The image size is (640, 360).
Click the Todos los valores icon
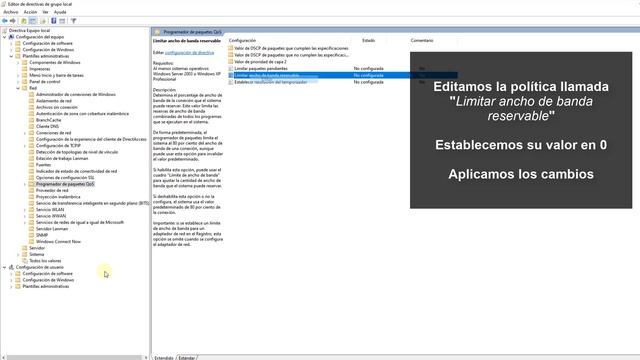pos(25,260)
